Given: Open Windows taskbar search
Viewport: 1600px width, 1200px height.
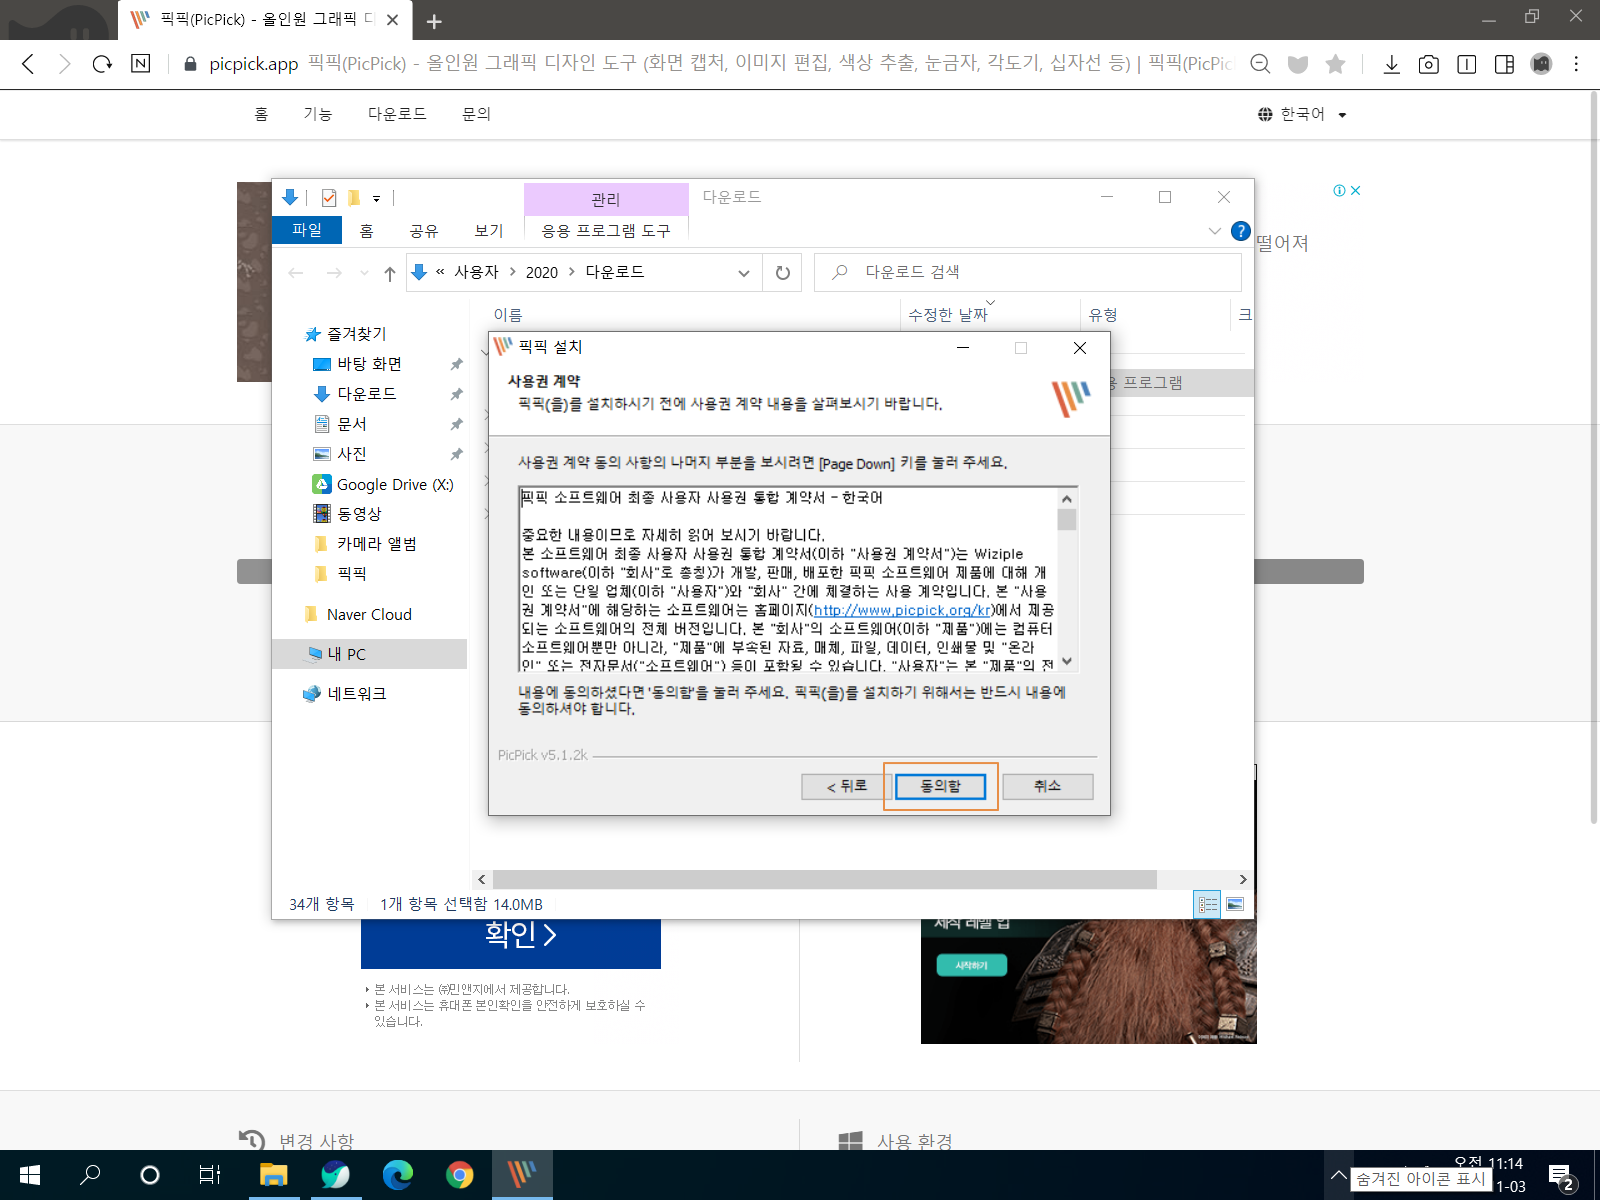Looking at the screenshot, I should [90, 1175].
